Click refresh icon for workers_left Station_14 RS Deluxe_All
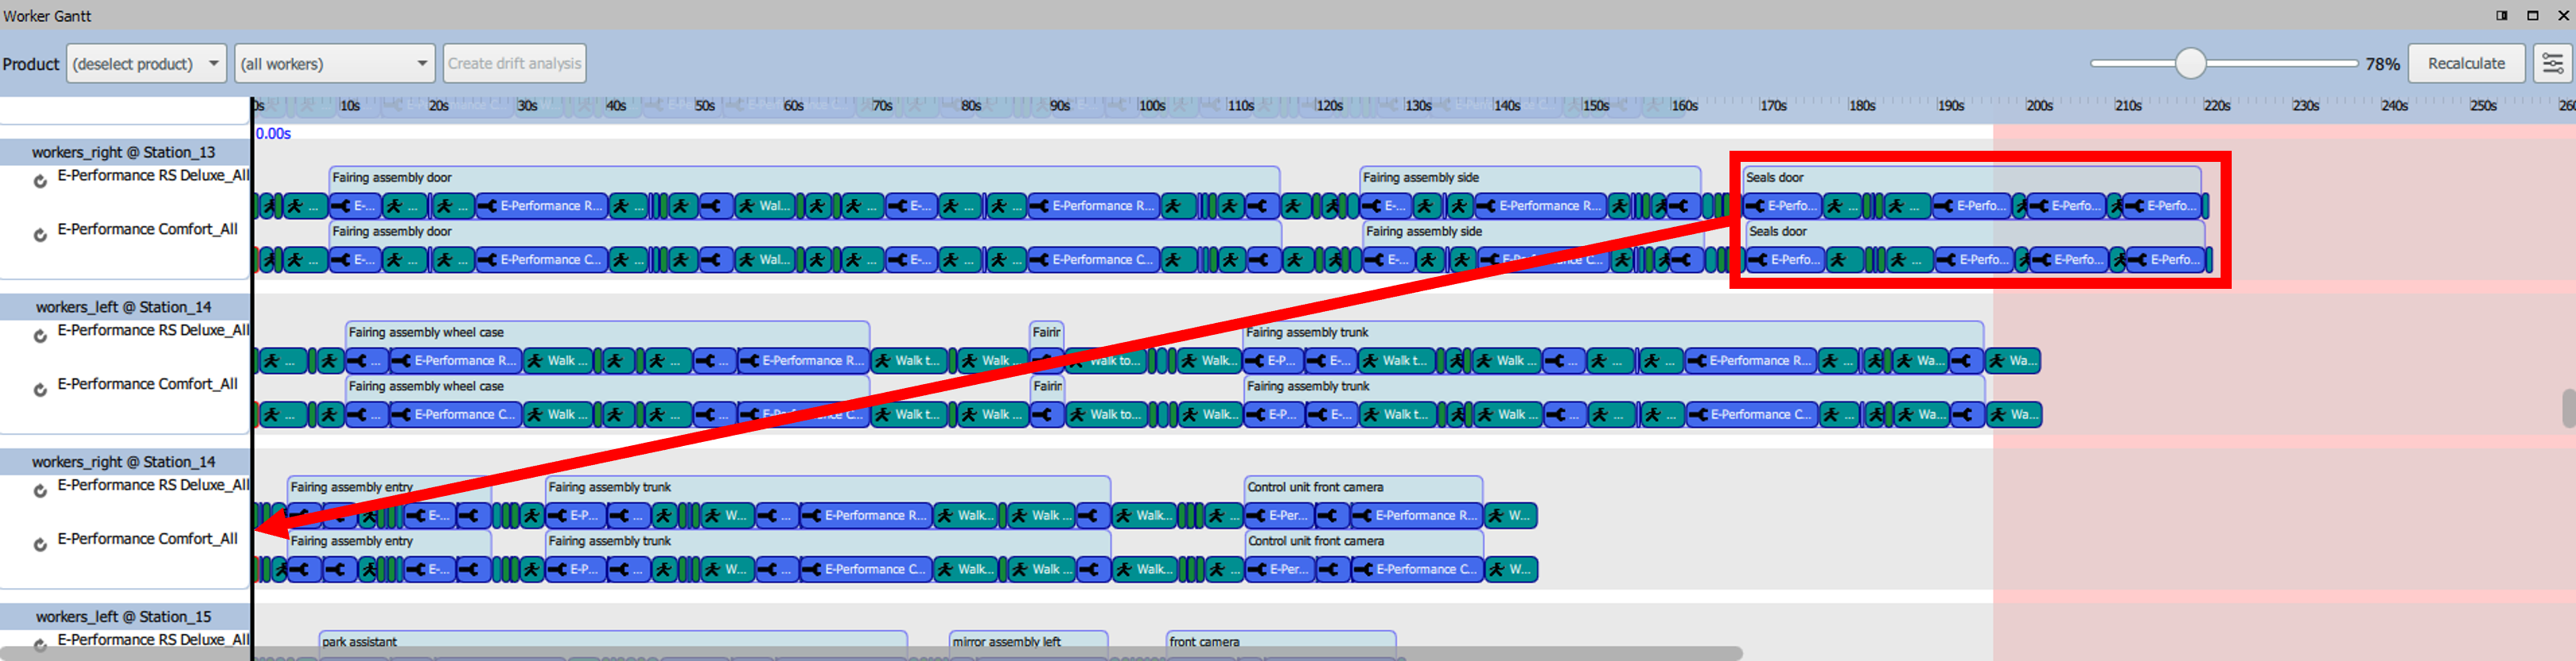 click(40, 336)
